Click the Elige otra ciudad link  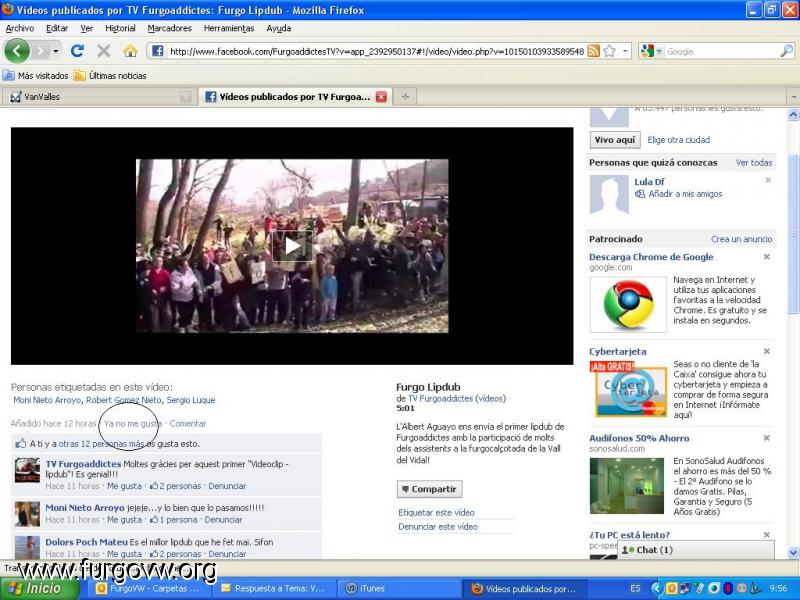click(679, 140)
